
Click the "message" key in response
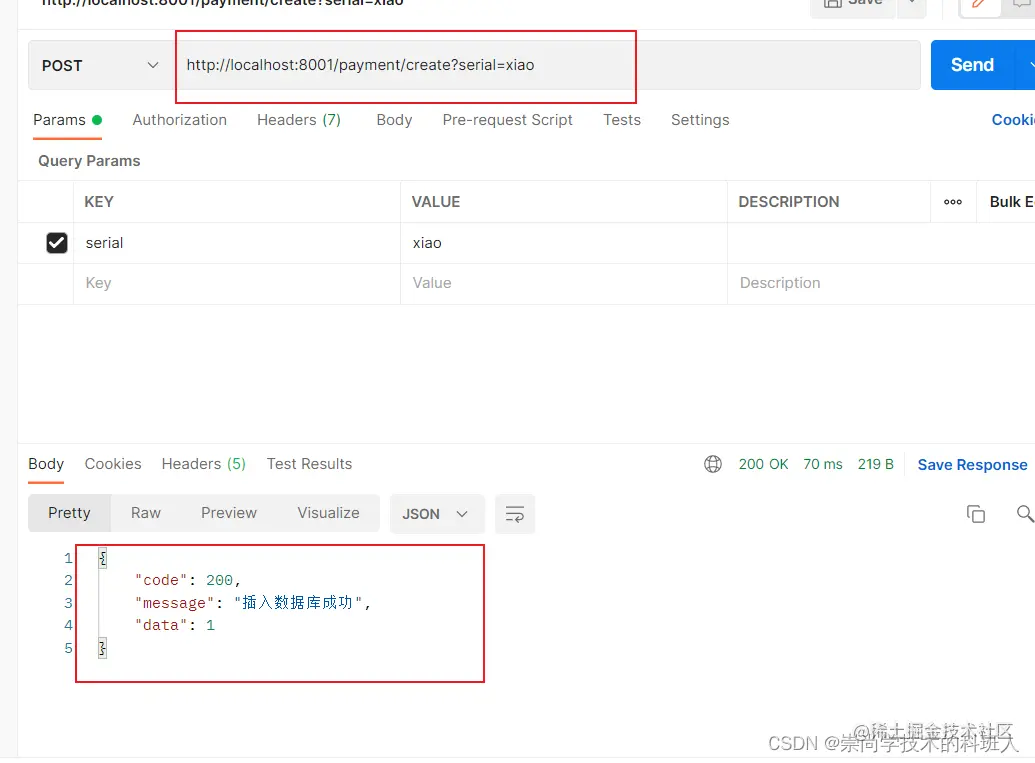pos(174,603)
